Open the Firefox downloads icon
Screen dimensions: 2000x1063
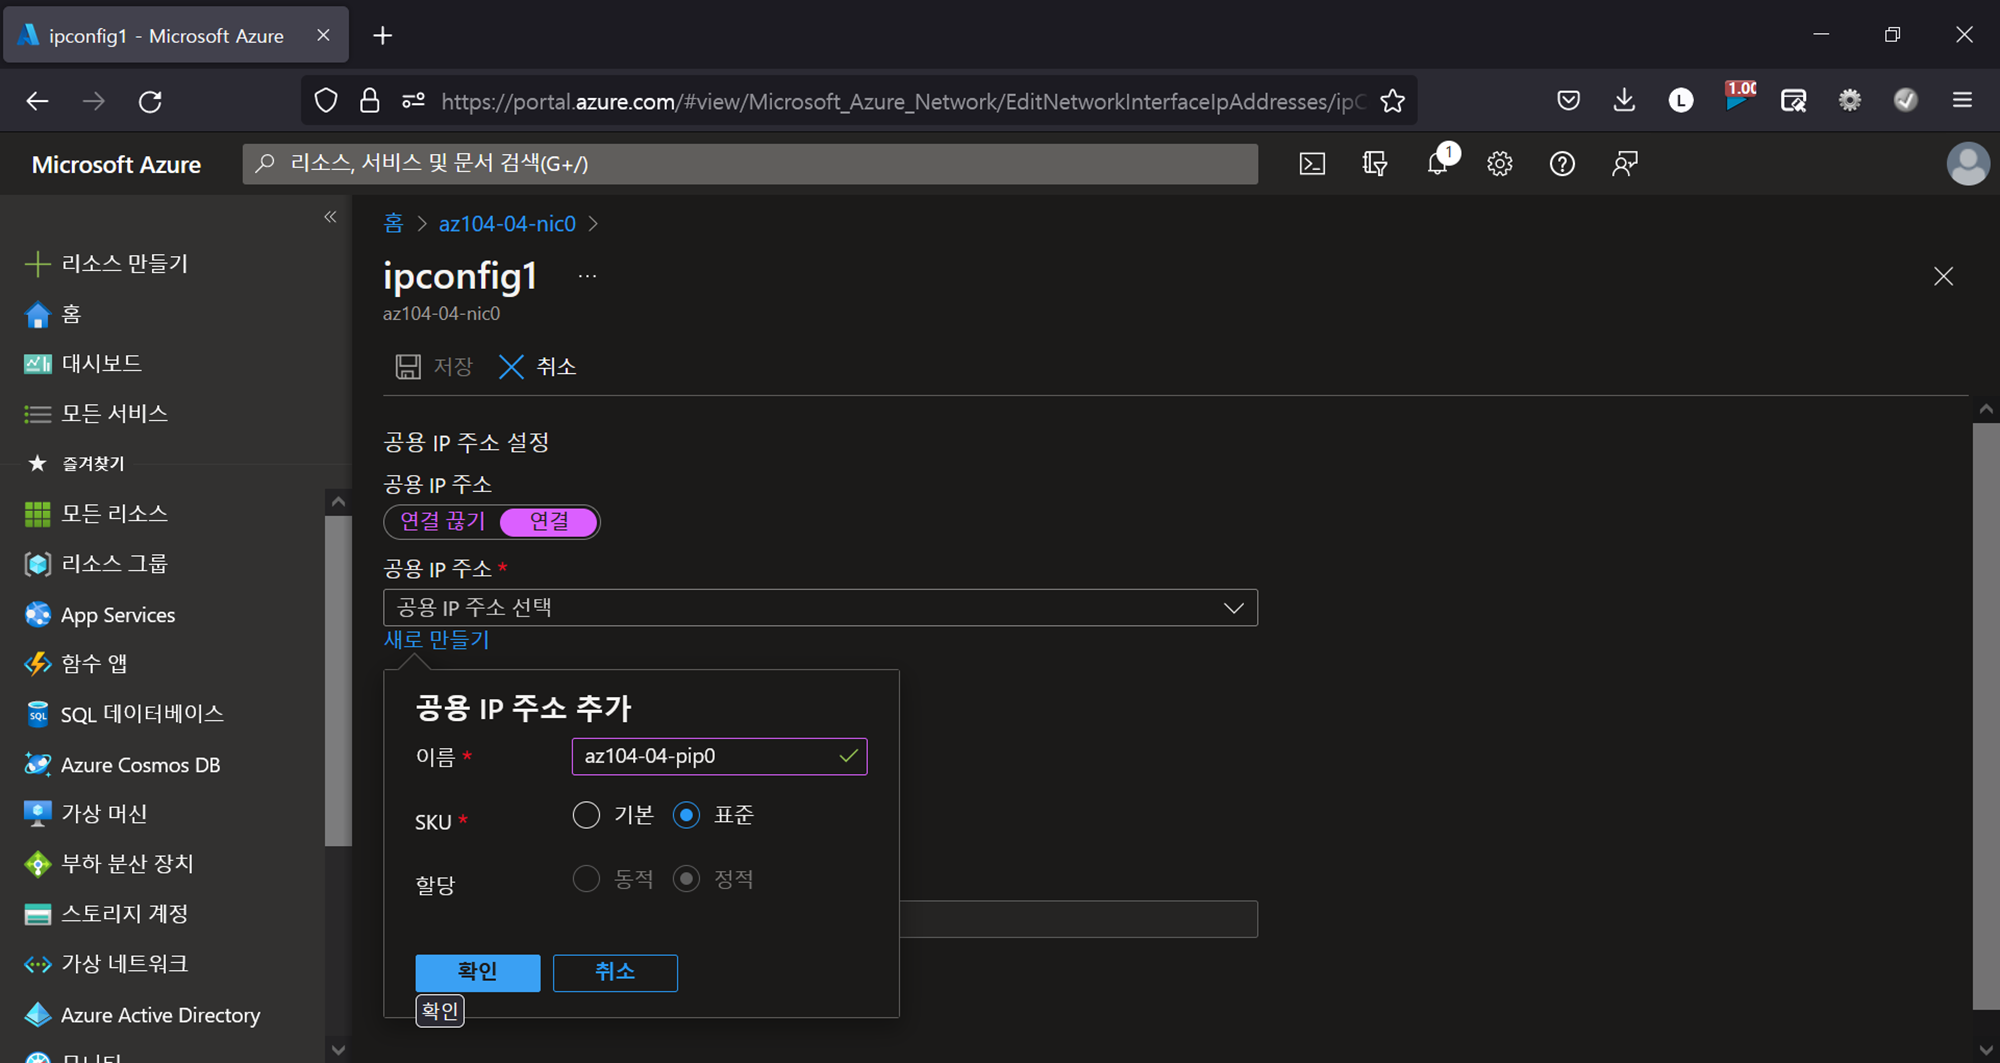point(1624,100)
